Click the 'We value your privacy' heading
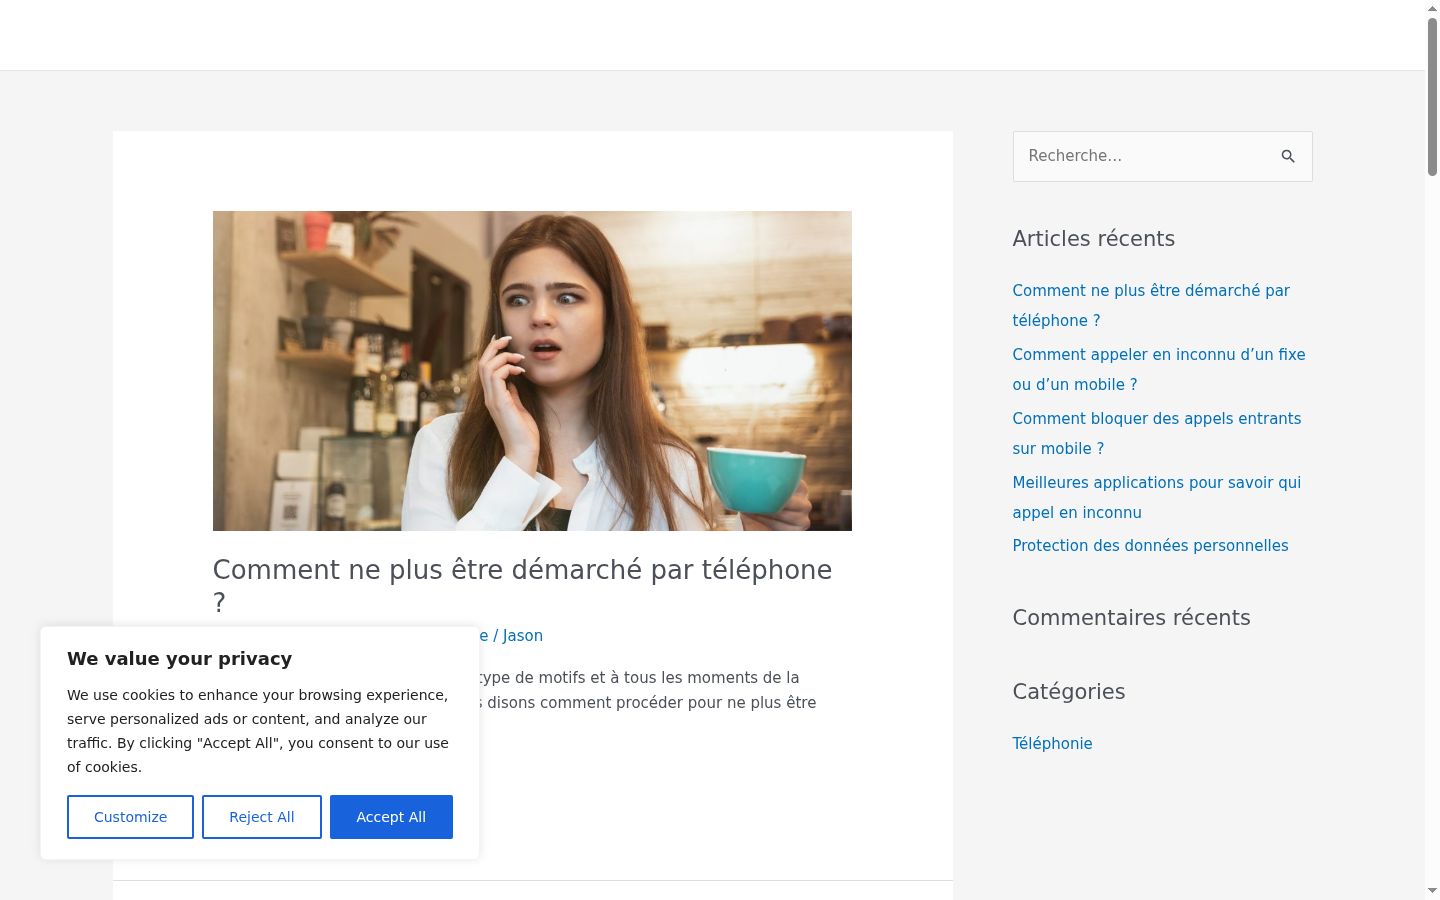The height and width of the screenshot is (900, 1440). click(180, 658)
